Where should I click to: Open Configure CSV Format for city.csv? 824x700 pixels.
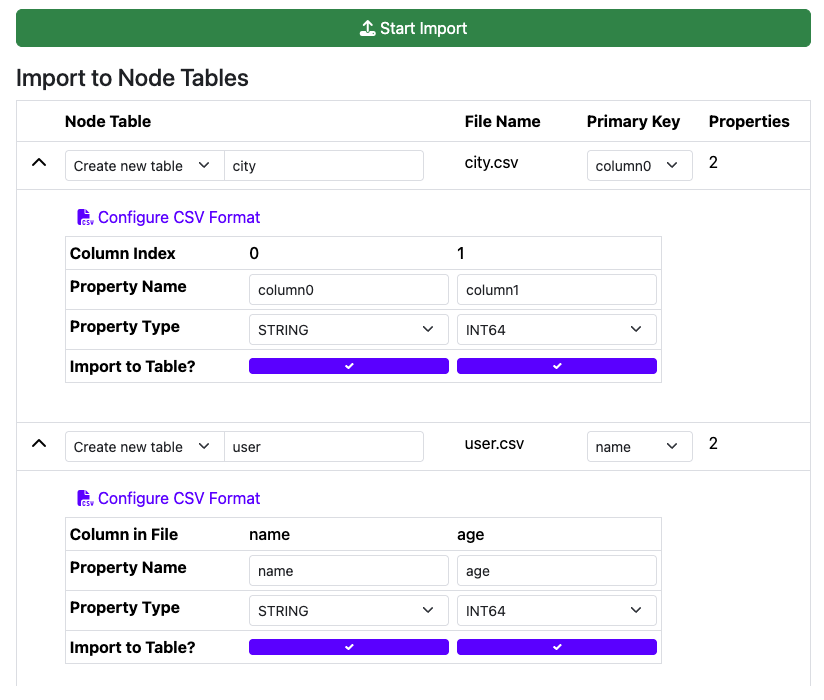(x=178, y=217)
